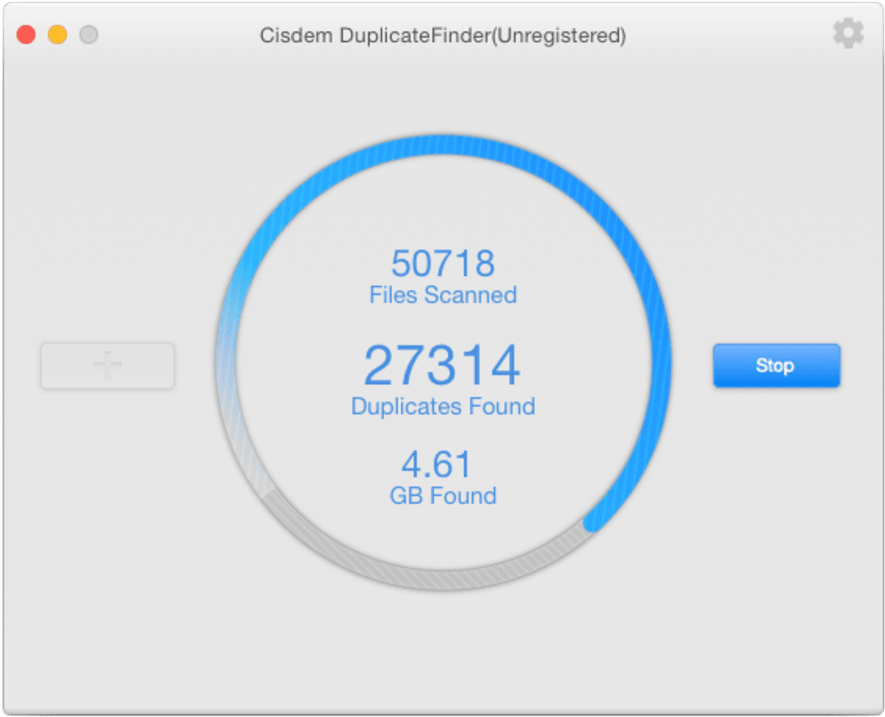Click the GB Found label
Image resolution: width=885 pixels, height=717 pixels.
(442, 495)
